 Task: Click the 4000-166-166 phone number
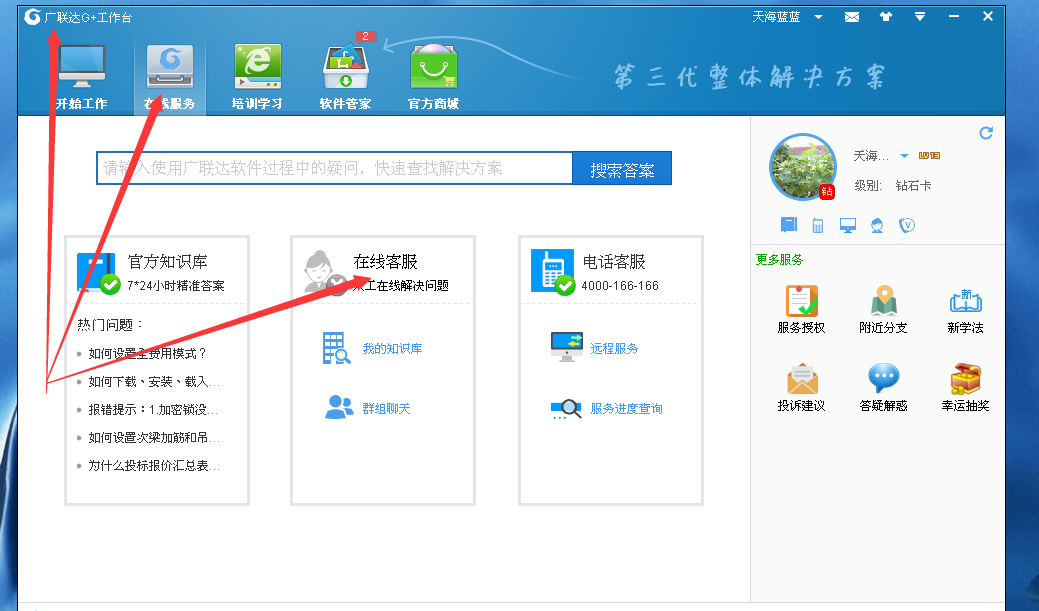(x=620, y=286)
